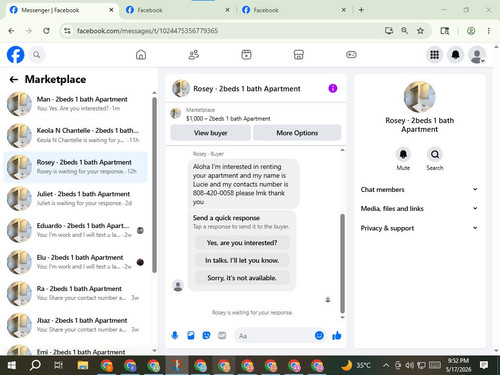This screenshot has width=500, height=375.
Task: Click Marketplace listing $1,000 - 2beds 1 bath Apartment
Action: point(228,118)
